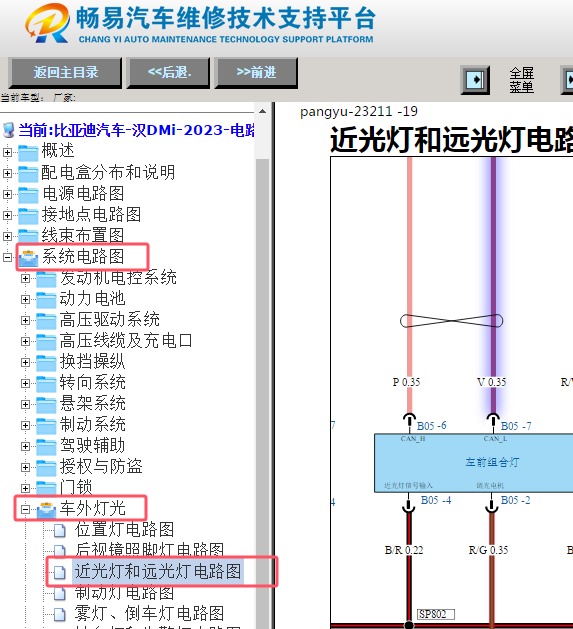The height and width of the screenshot is (629, 573).
Task: Expand the 驾驶辅助 node
Action: 25,446
